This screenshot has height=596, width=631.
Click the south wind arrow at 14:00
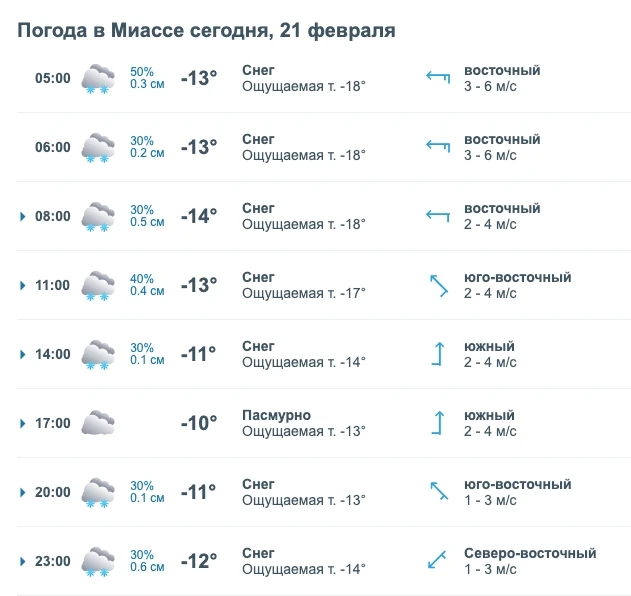click(437, 353)
